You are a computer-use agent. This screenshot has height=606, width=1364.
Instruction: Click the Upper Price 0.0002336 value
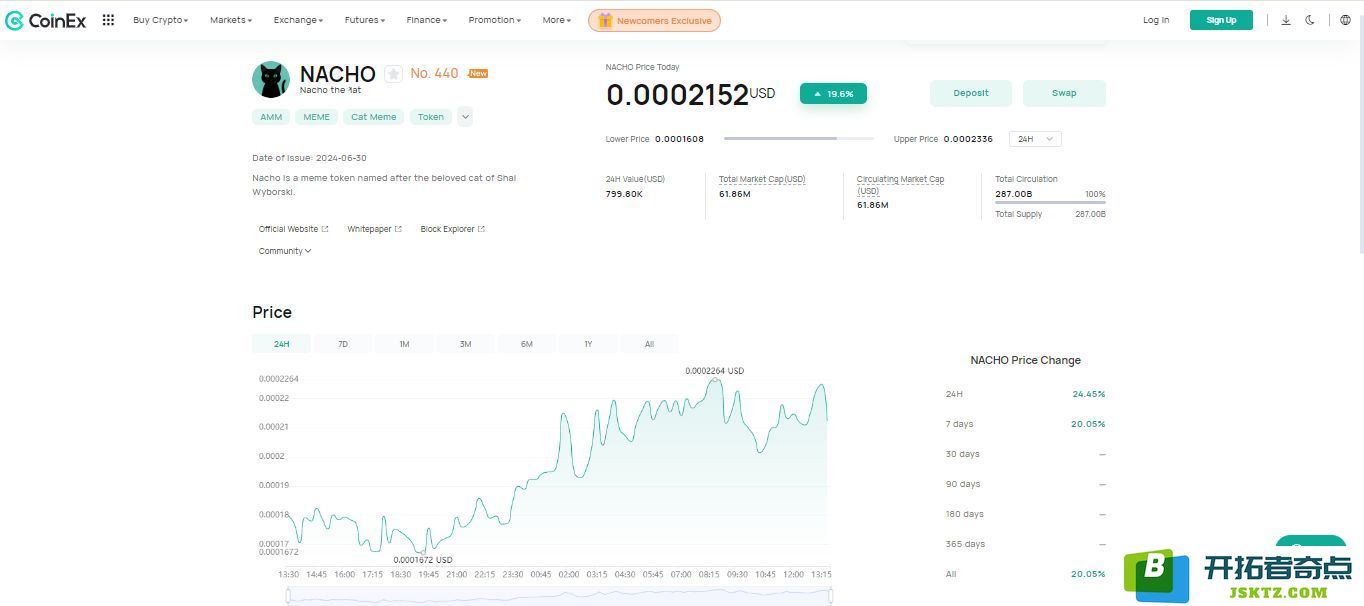[x=968, y=139]
